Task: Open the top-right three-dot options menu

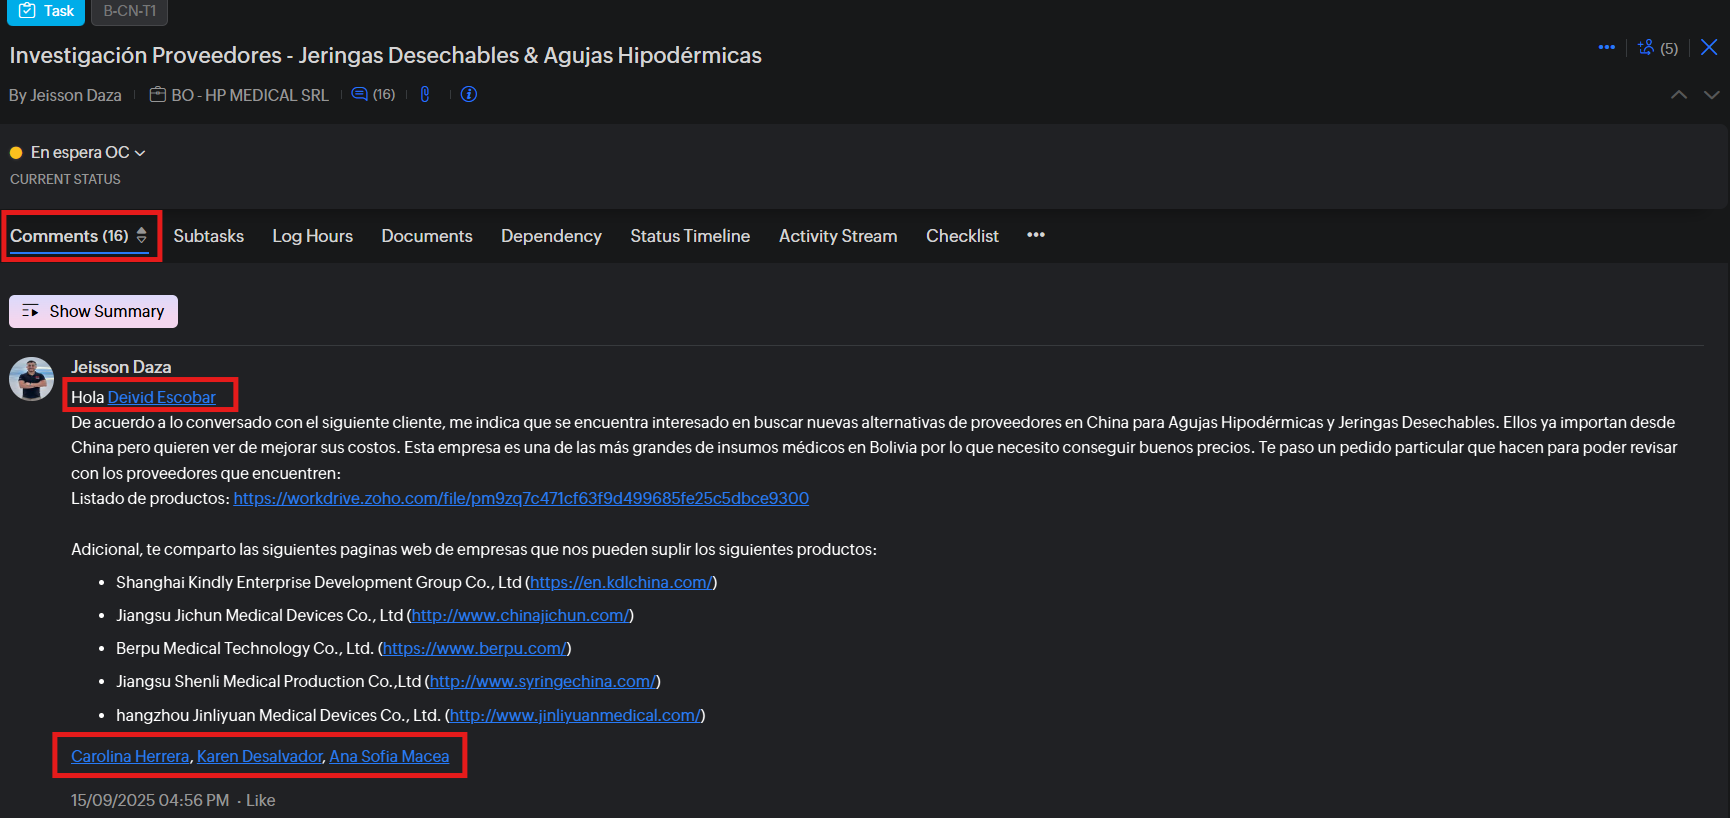Action: click(1606, 47)
